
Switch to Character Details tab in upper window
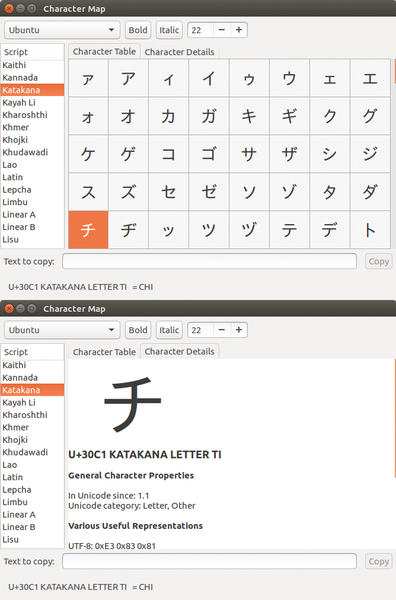click(x=179, y=52)
